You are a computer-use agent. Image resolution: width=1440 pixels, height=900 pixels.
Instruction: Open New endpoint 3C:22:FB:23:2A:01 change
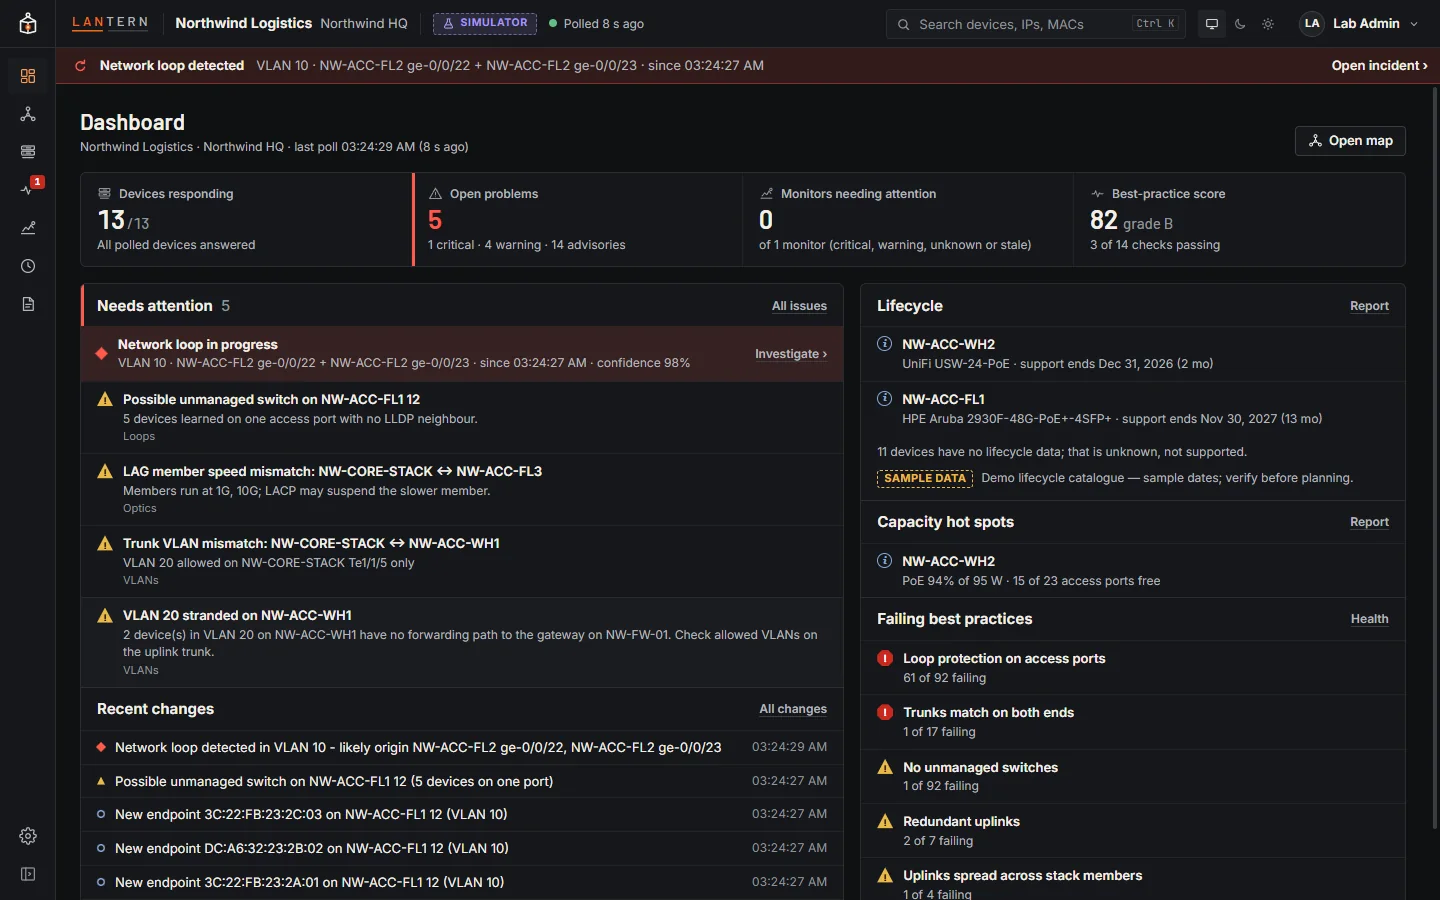coord(462,882)
